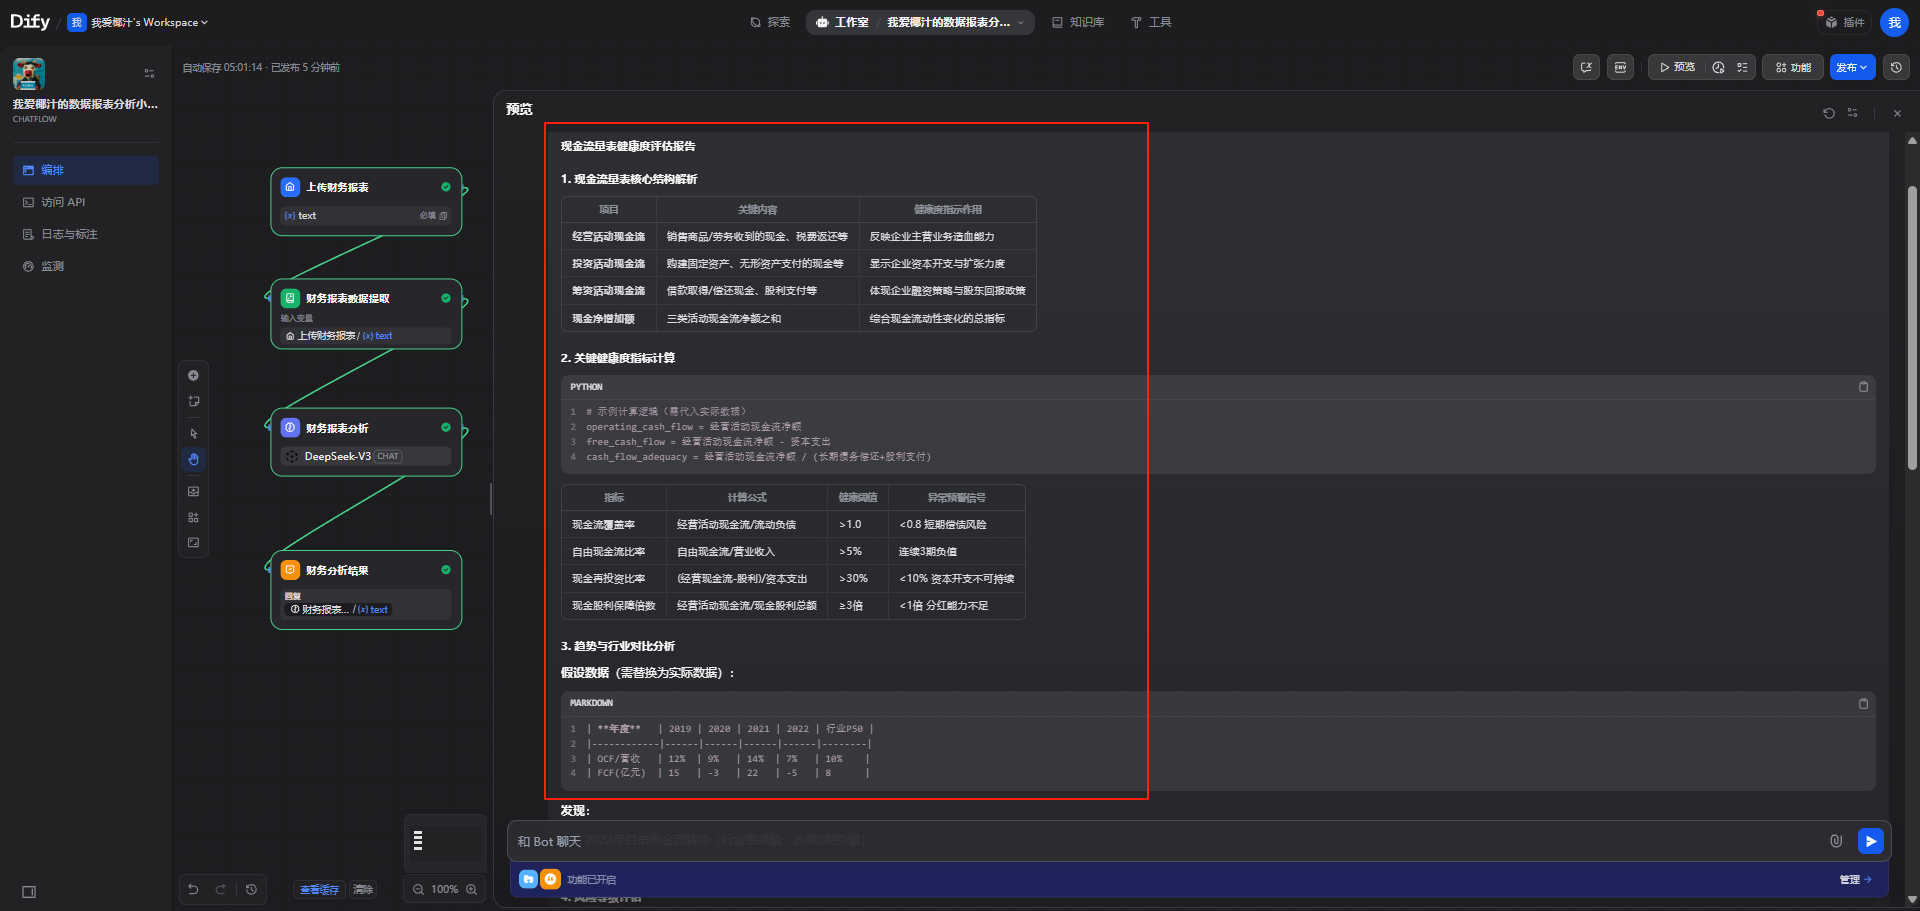Viewport: 1920px width, 911px height.
Task: Open the 工作室 Studio tab
Action: coord(842,22)
